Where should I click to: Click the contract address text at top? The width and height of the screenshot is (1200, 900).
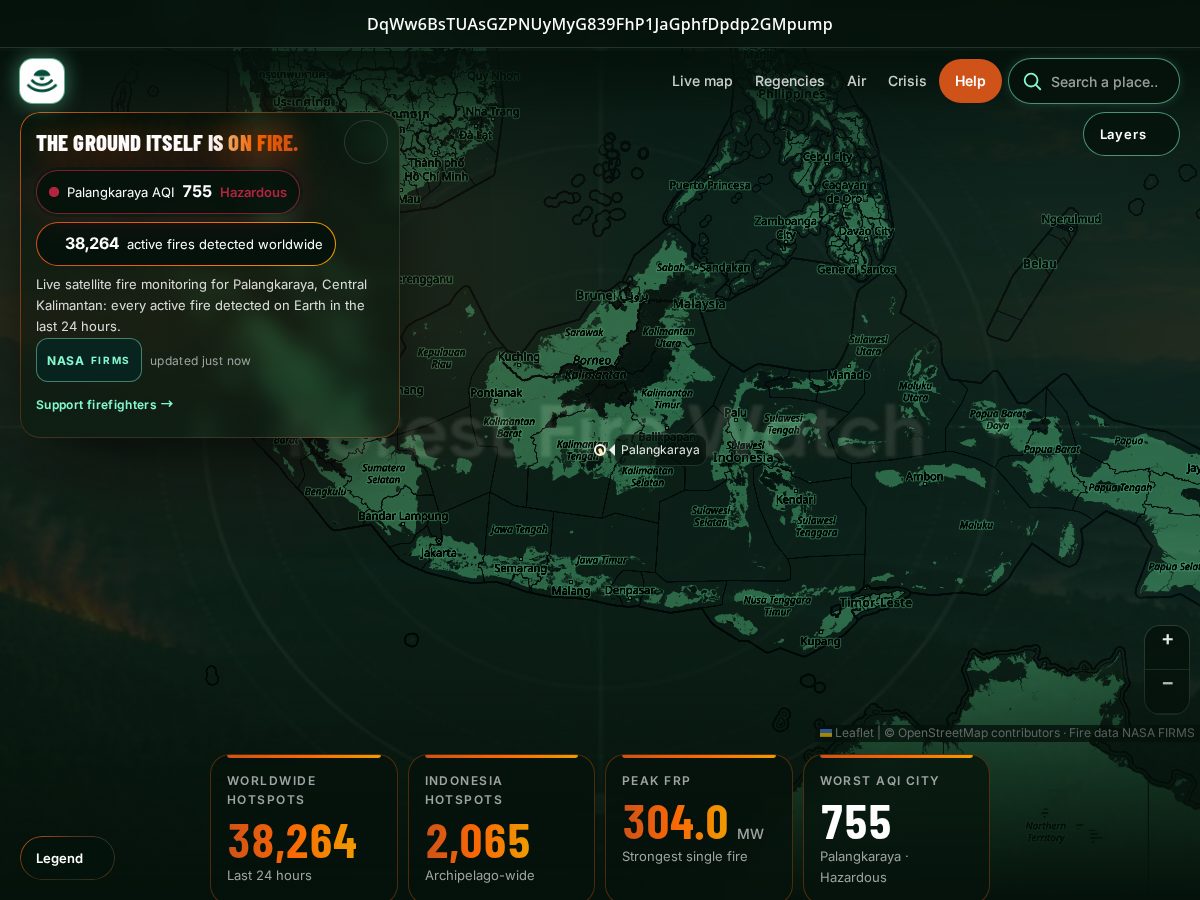tap(600, 24)
